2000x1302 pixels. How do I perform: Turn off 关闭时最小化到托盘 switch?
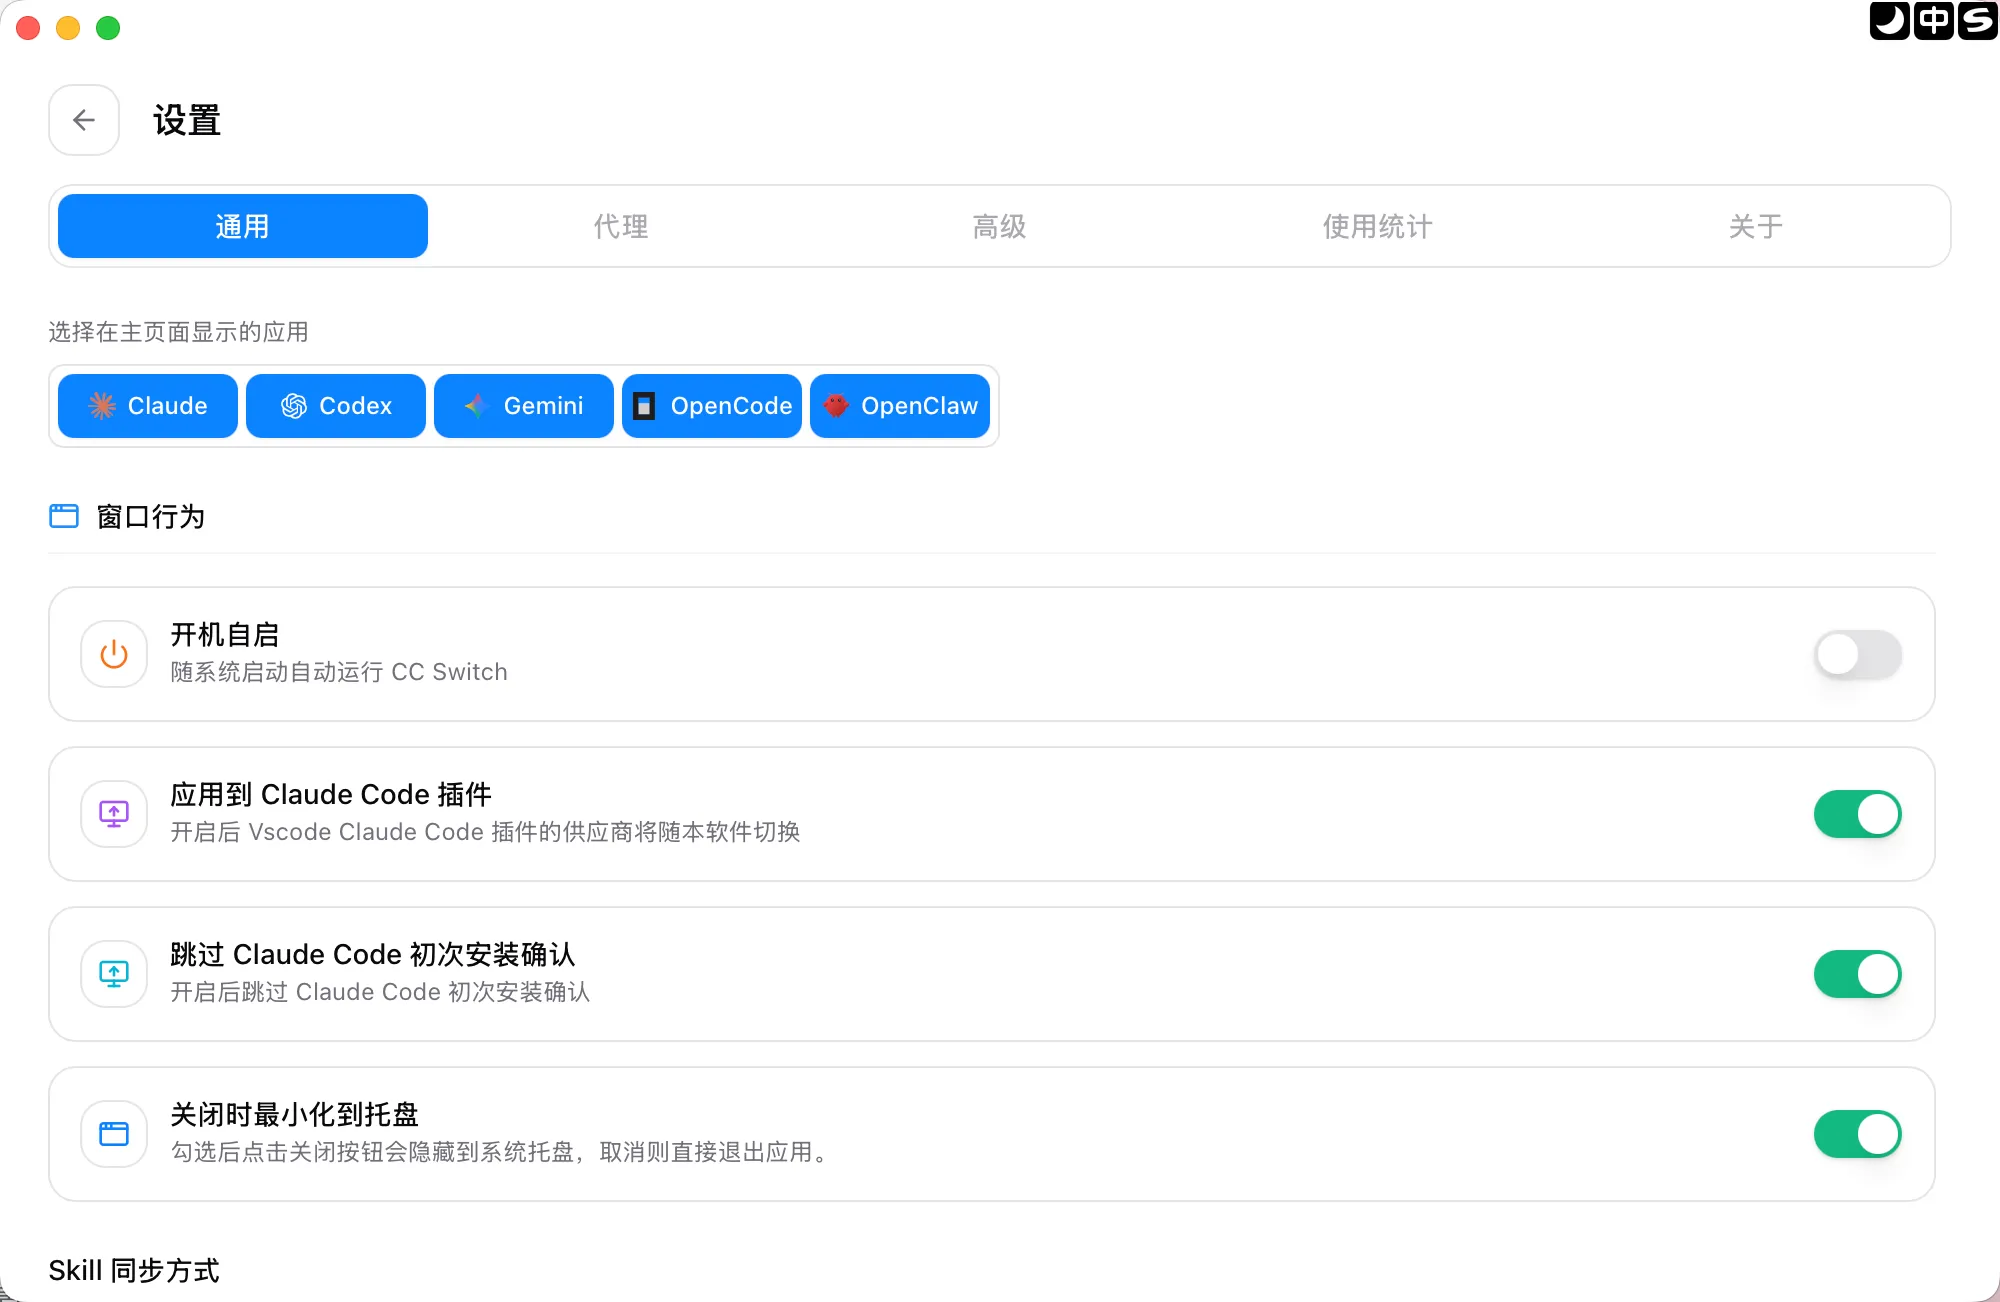[1858, 1134]
